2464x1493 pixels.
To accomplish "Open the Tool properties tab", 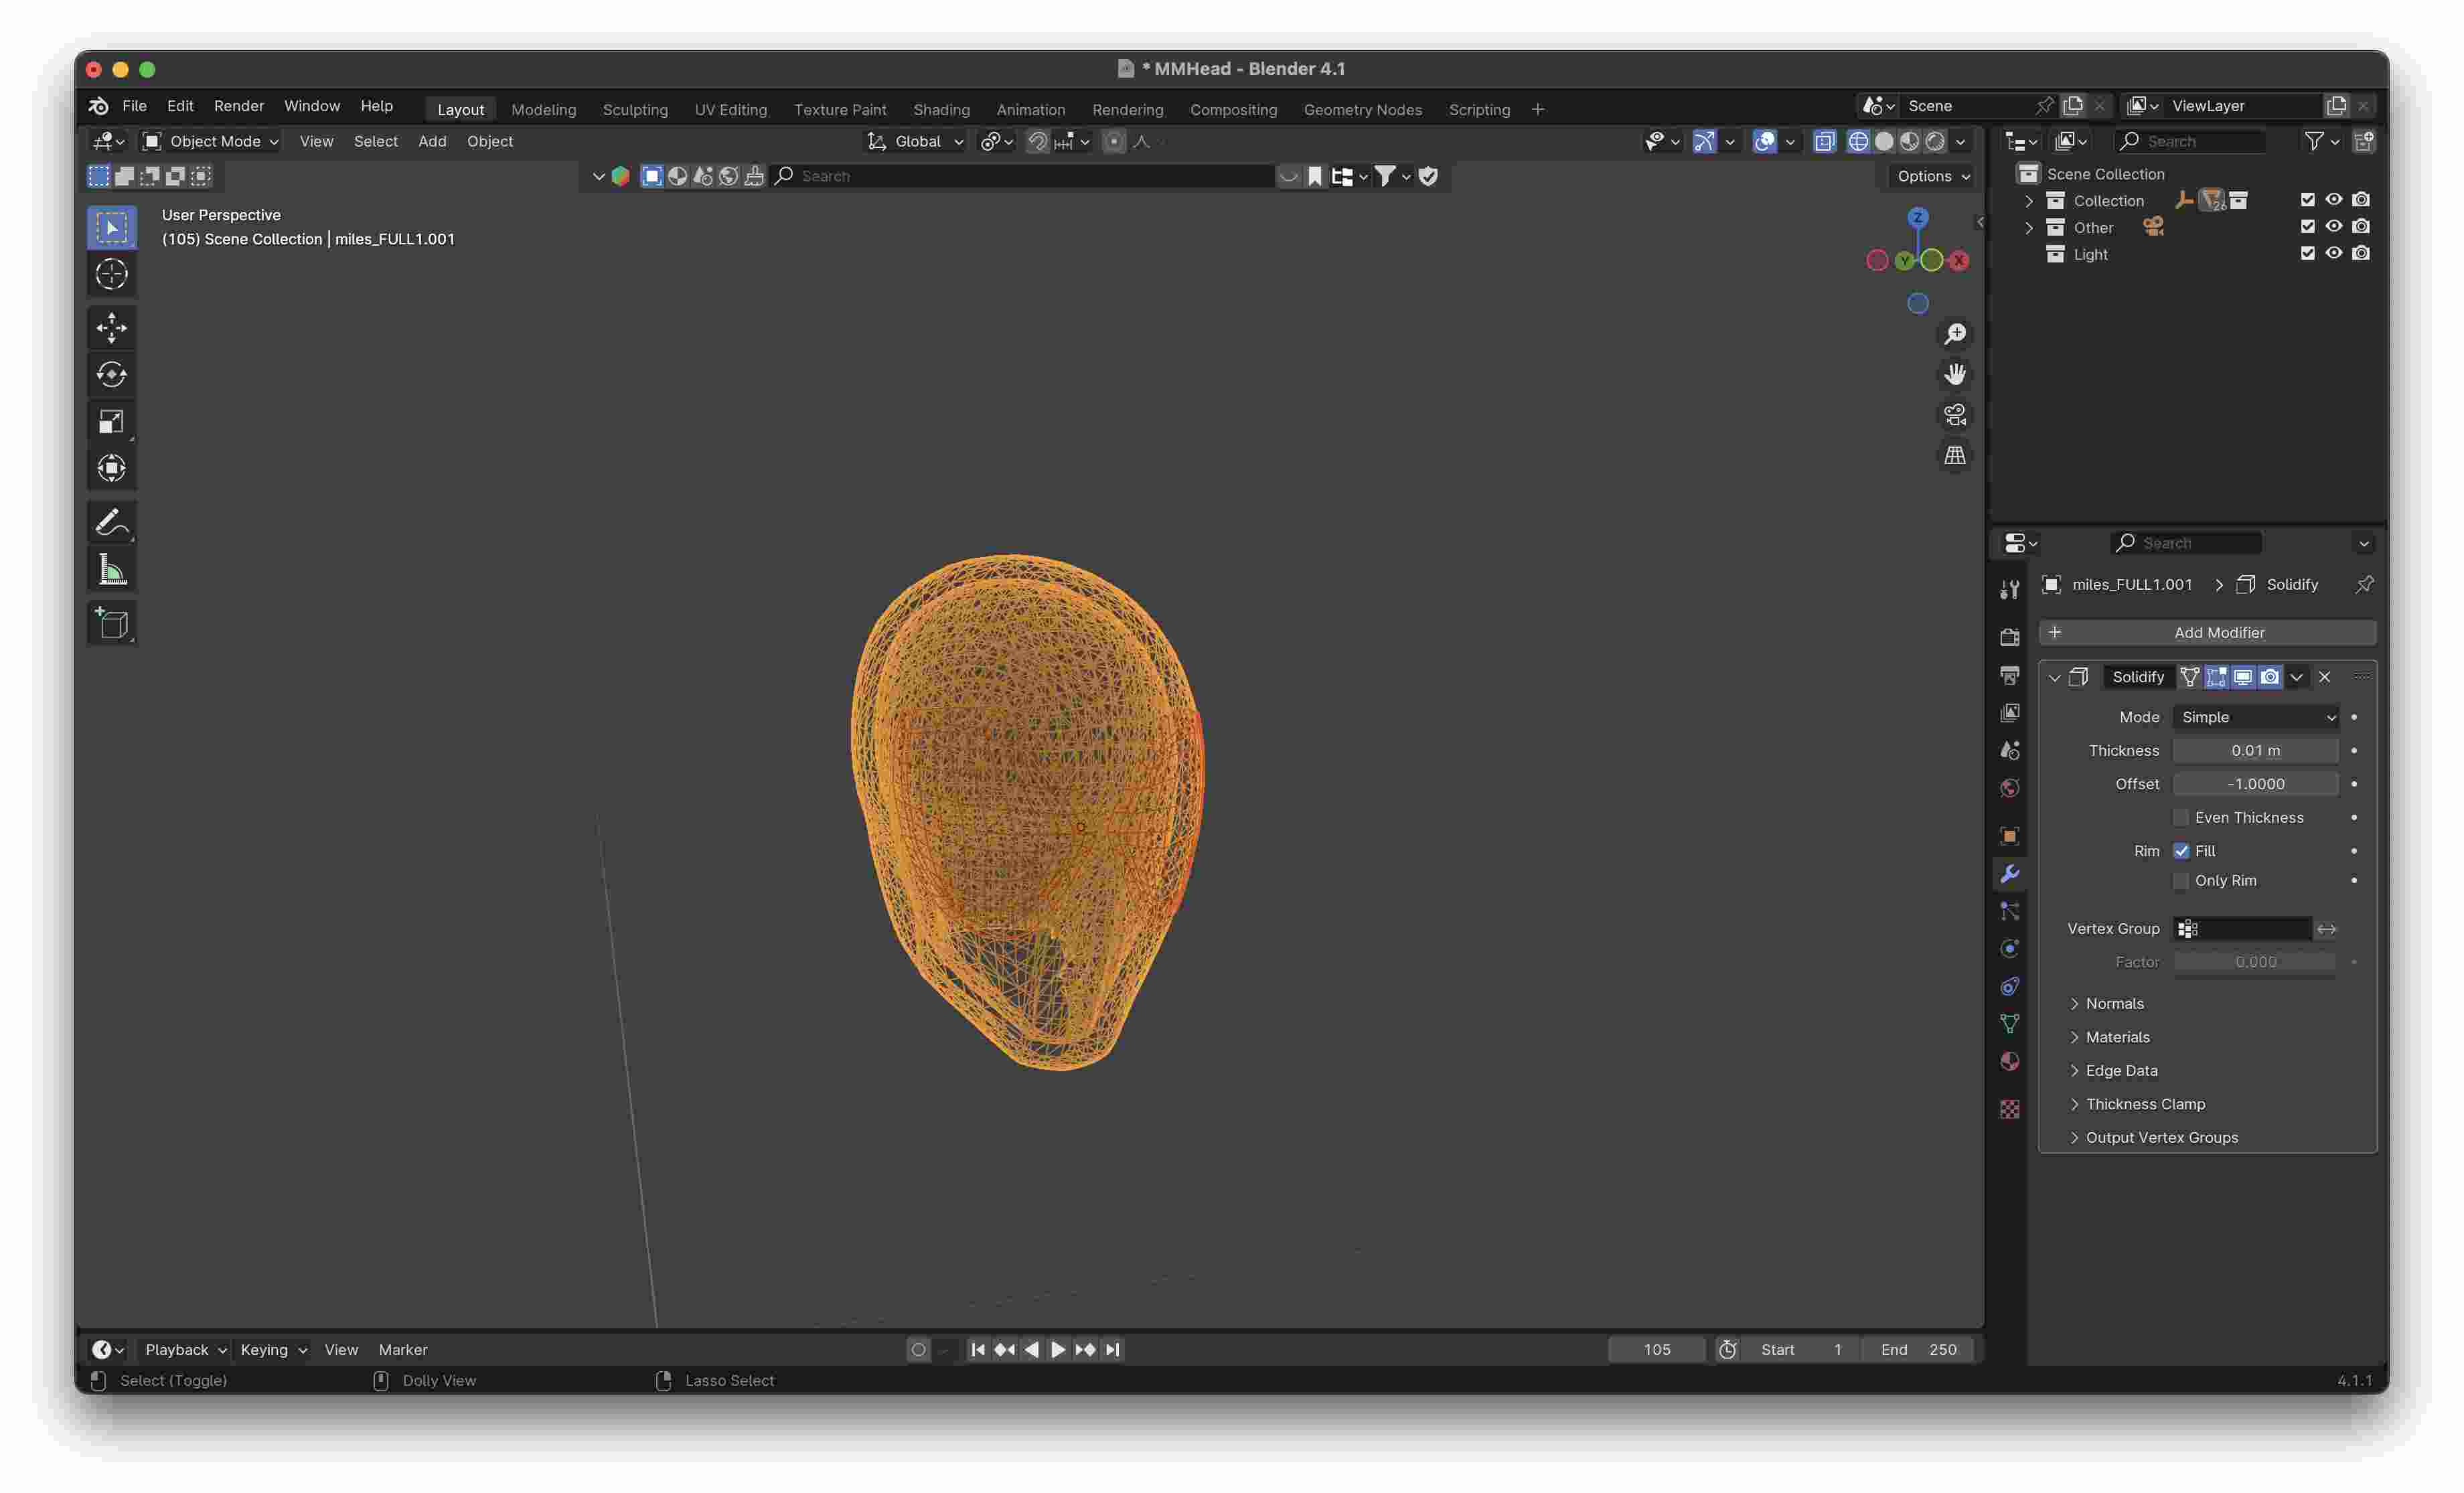I will pos(2010,590).
